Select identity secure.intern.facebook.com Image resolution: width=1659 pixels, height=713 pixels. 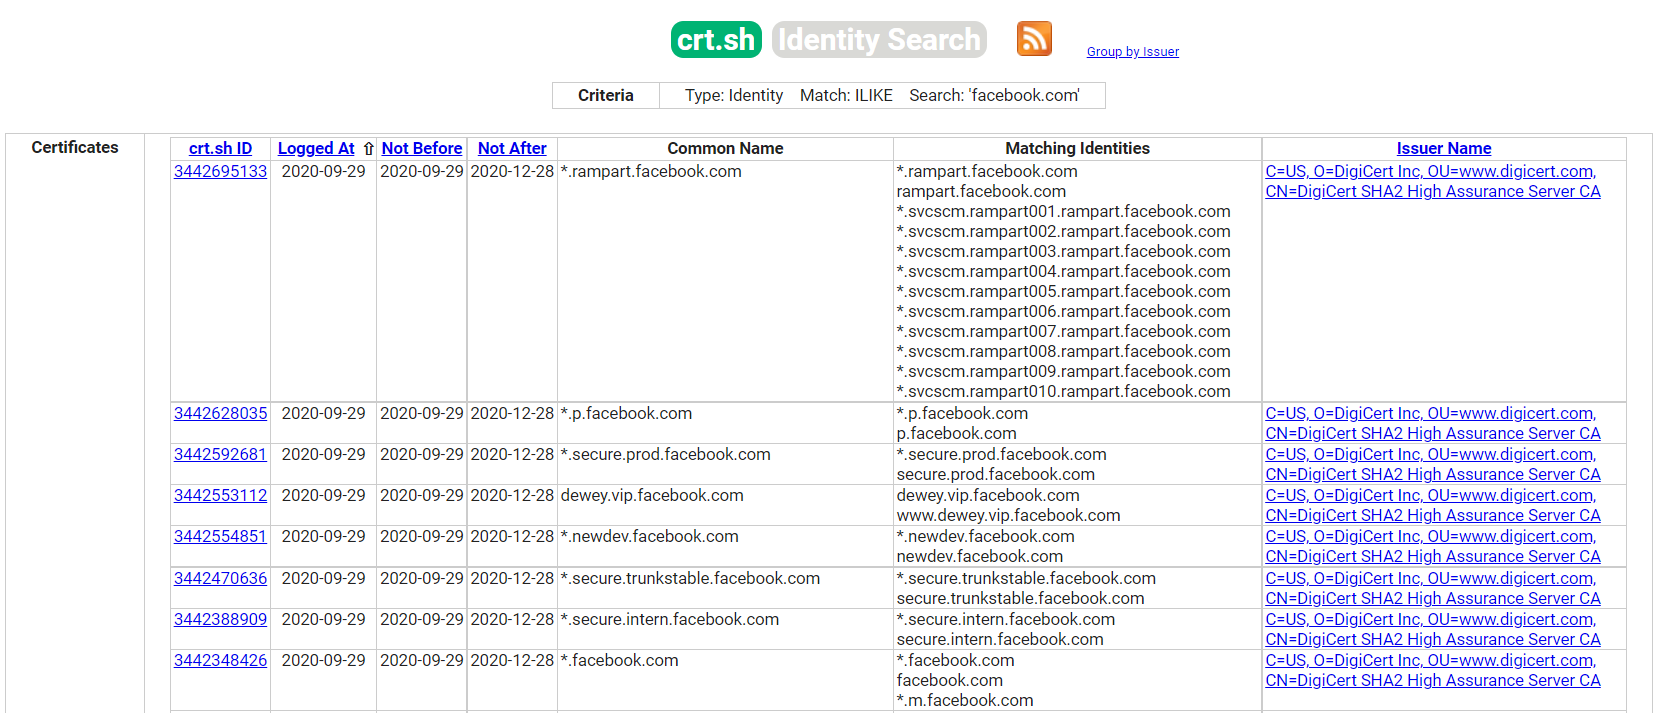pyautogui.click(x=1000, y=639)
